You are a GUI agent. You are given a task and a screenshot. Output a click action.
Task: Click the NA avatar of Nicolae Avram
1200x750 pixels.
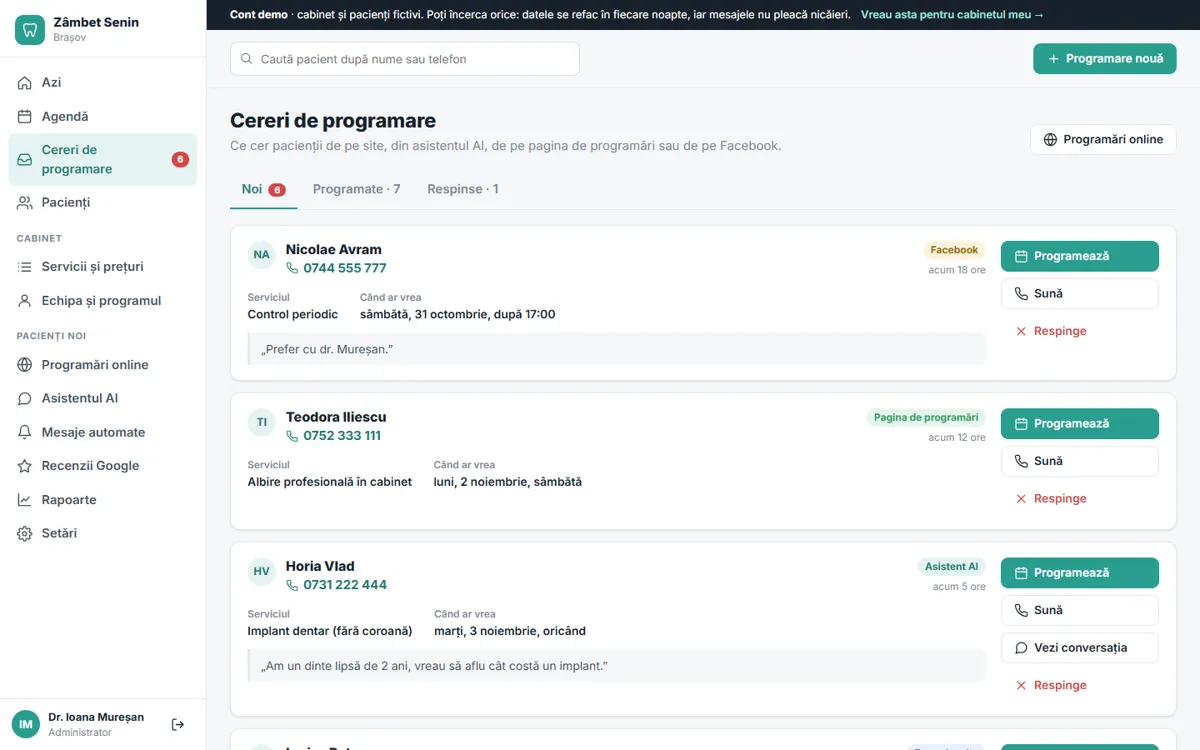[262, 255]
